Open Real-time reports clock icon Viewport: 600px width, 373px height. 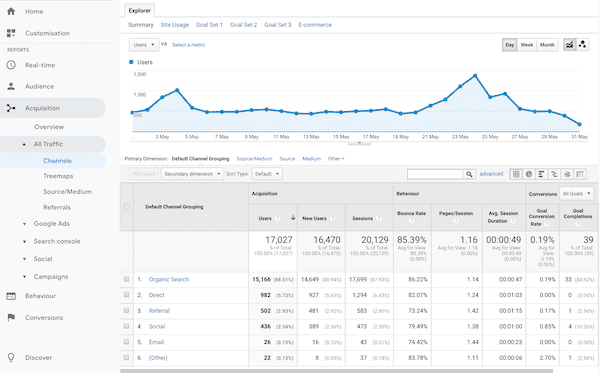click(x=11, y=65)
